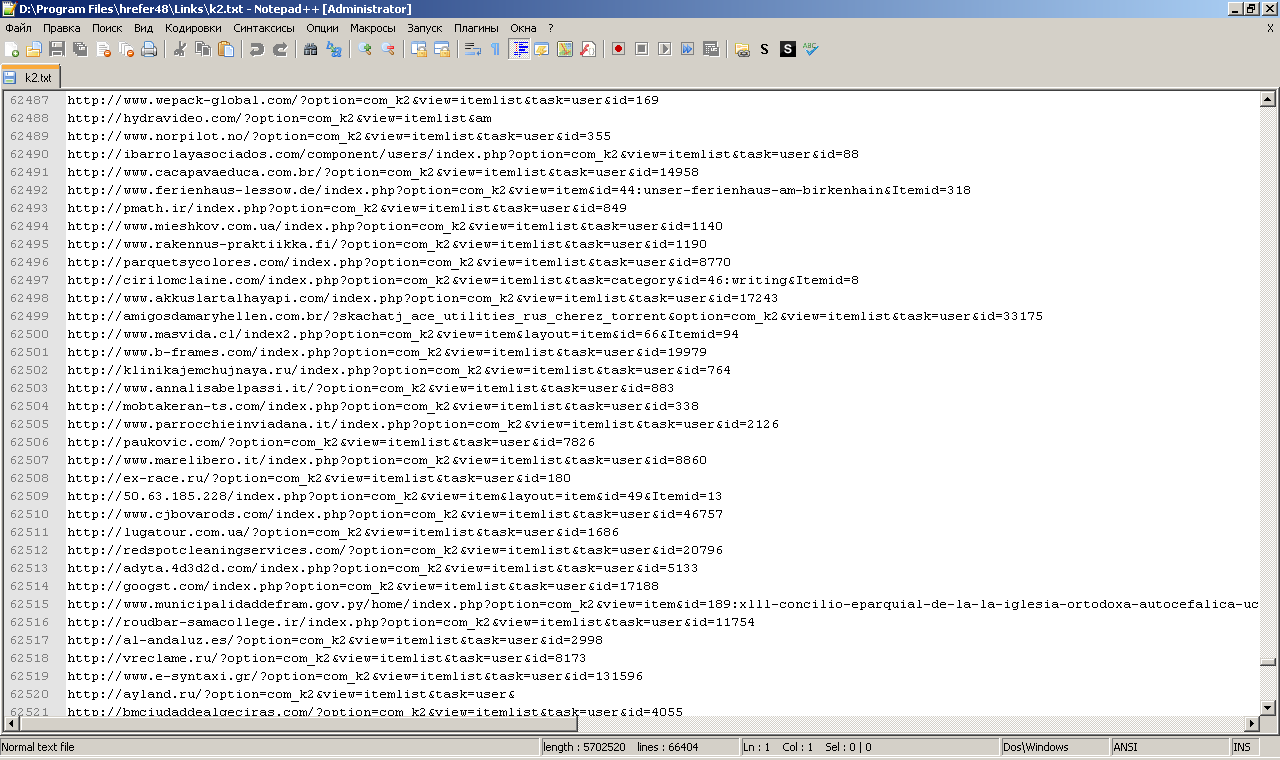1280x760 pixels.
Task: Open the Поиск menu
Action: coord(107,28)
